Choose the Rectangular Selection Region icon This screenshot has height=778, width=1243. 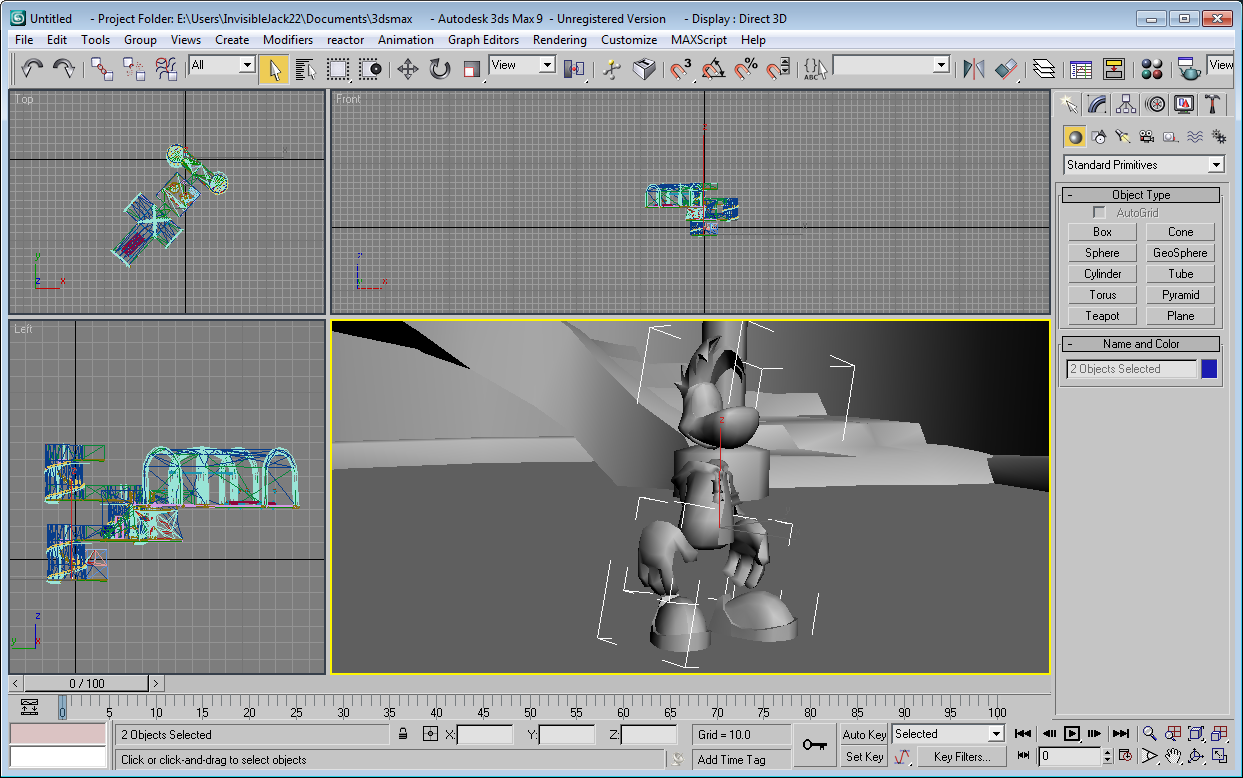338,68
